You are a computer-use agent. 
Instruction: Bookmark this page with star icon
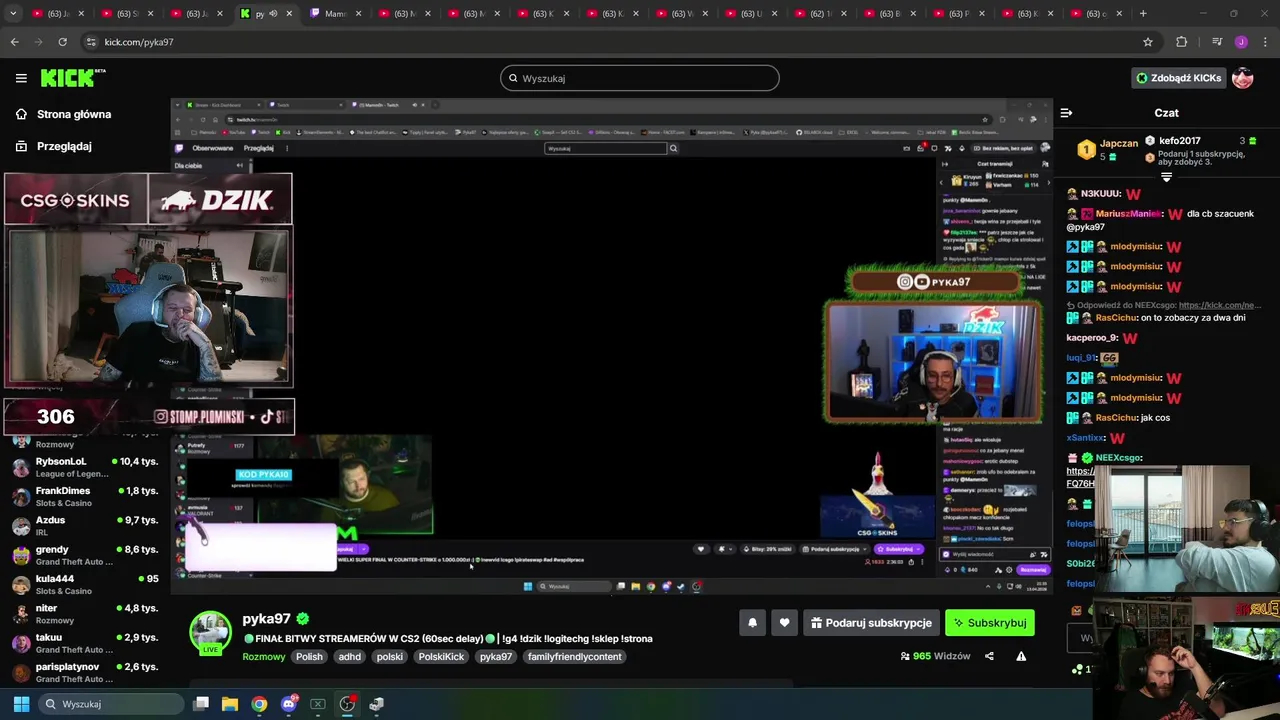pos(1148,42)
